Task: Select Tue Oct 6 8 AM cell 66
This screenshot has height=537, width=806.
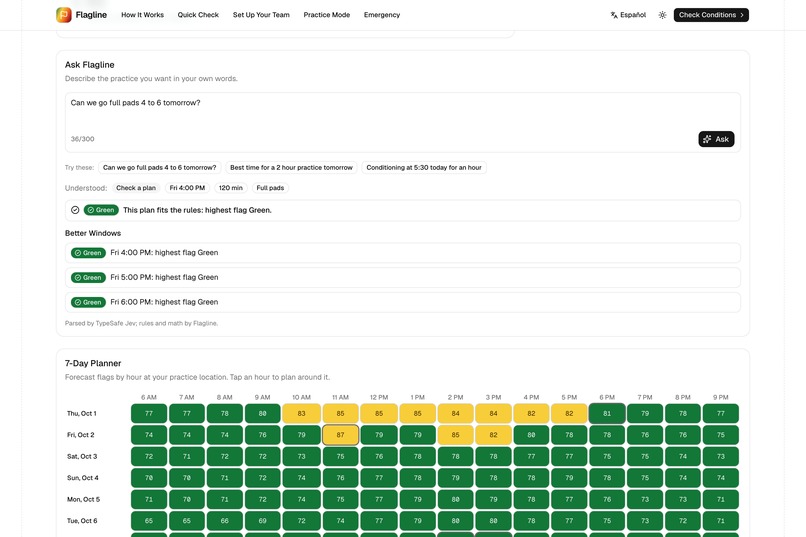Action: pyautogui.click(x=225, y=521)
